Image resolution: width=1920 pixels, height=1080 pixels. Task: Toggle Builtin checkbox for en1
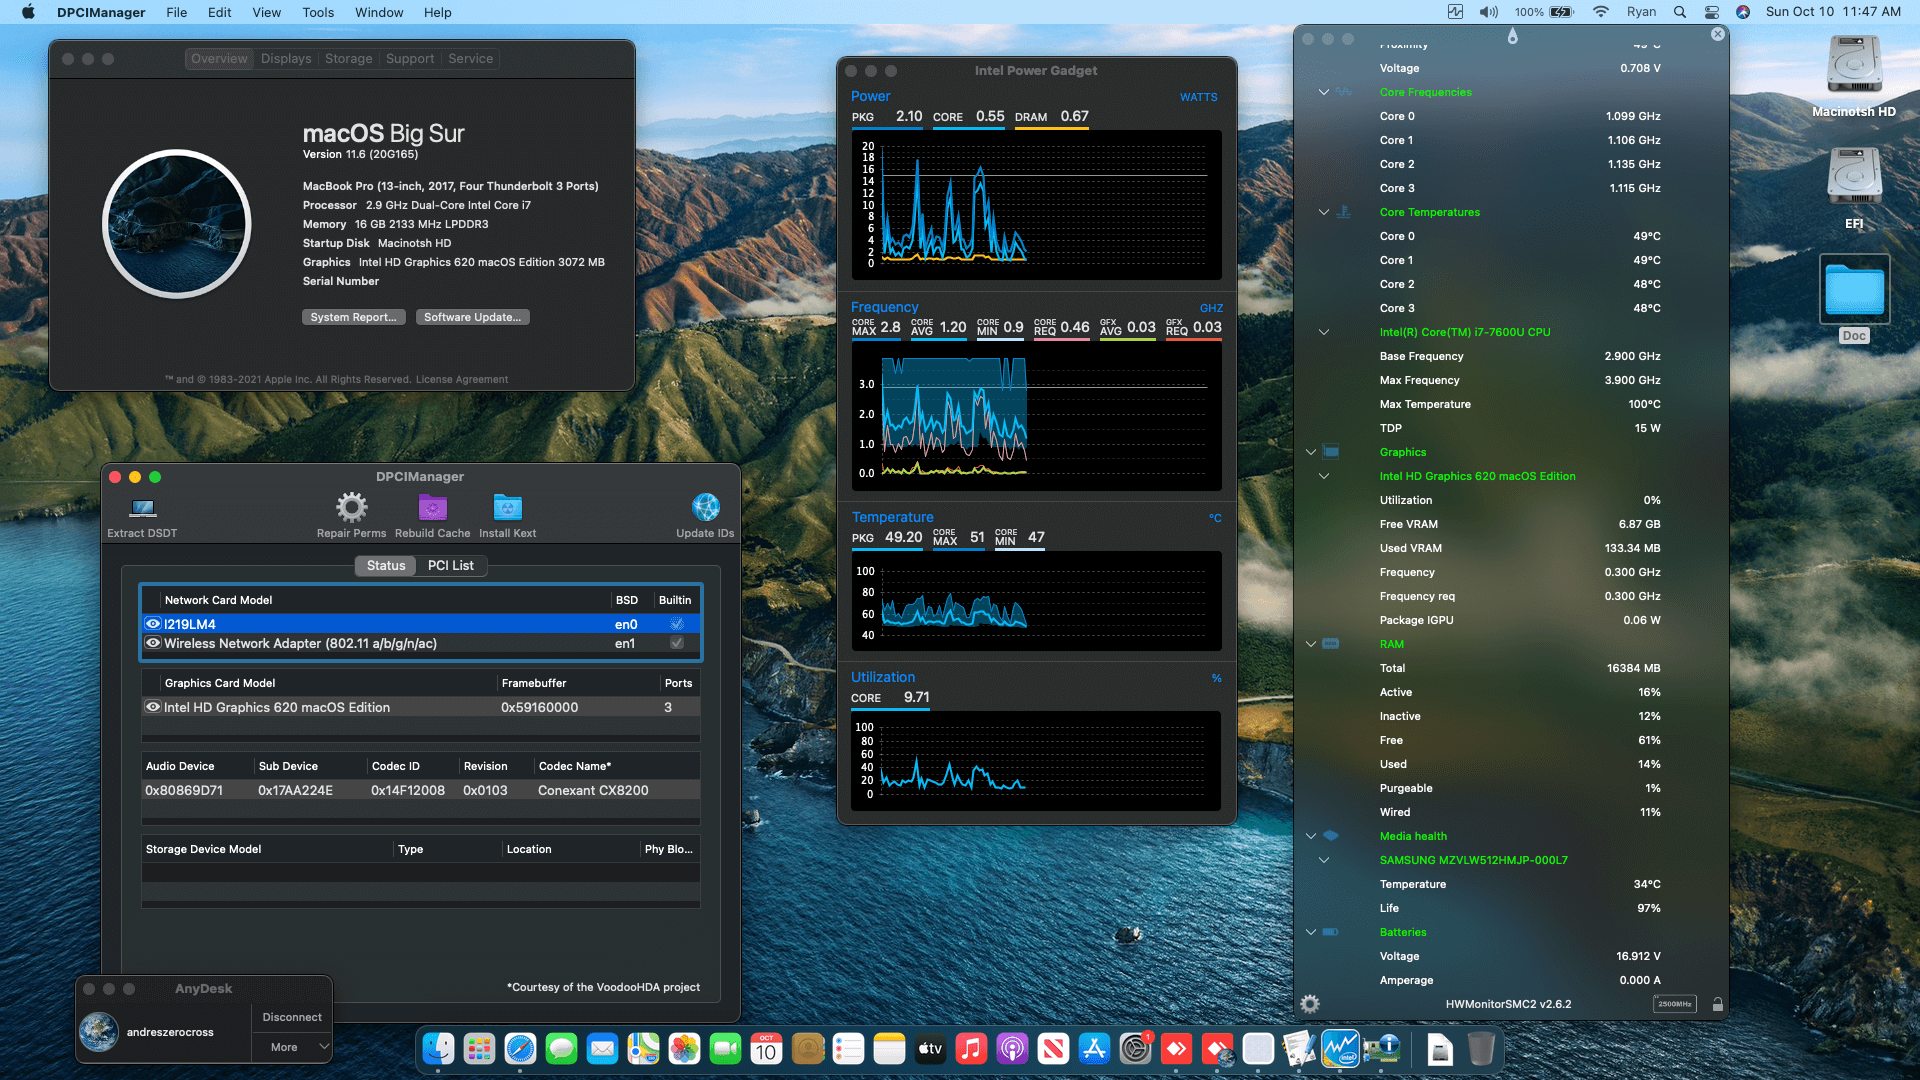[x=677, y=643]
